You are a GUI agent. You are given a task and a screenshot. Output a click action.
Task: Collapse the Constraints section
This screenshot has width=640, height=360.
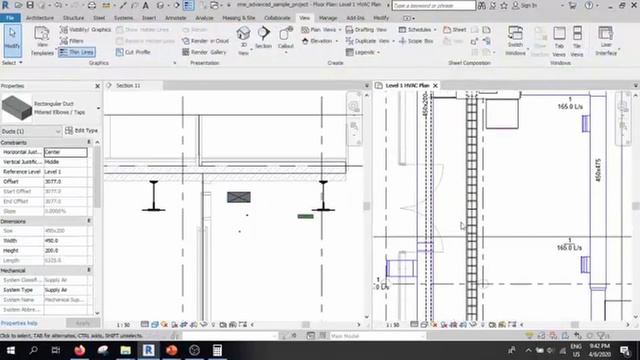coord(89,142)
